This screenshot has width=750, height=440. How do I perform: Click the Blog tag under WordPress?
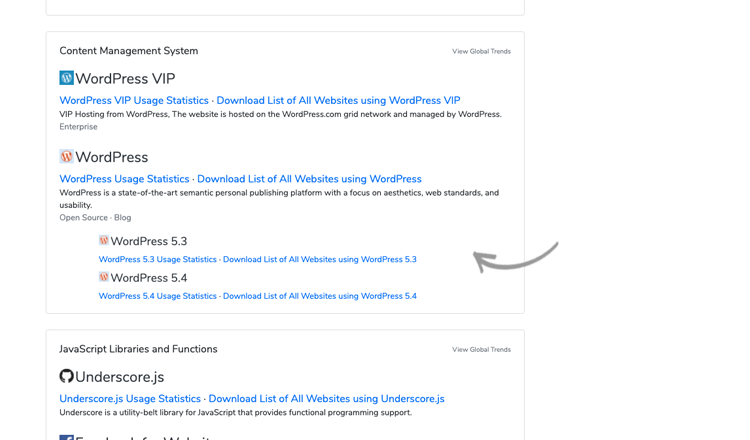(x=122, y=218)
